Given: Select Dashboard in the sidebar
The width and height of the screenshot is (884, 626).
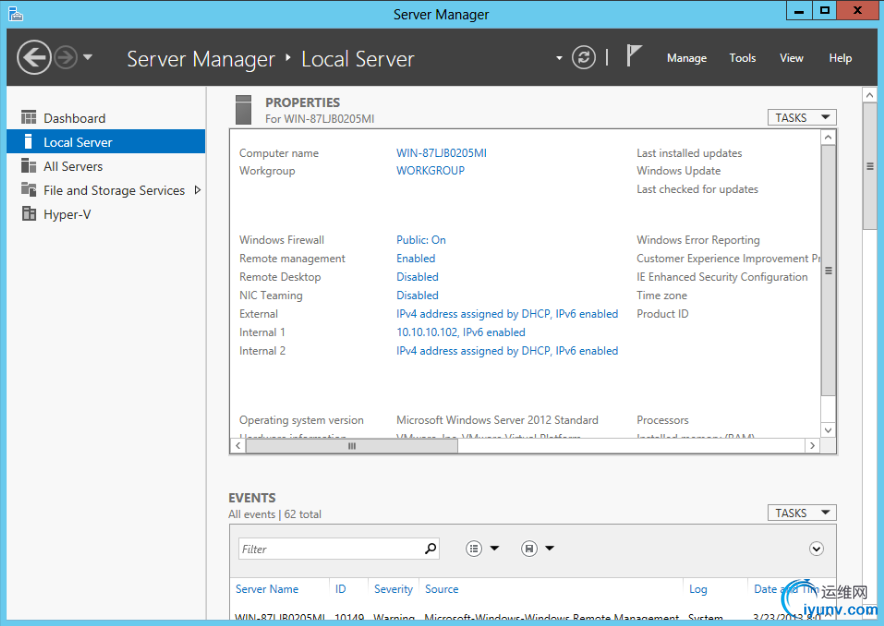Looking at the screenshot, I should tap(106, 118).
